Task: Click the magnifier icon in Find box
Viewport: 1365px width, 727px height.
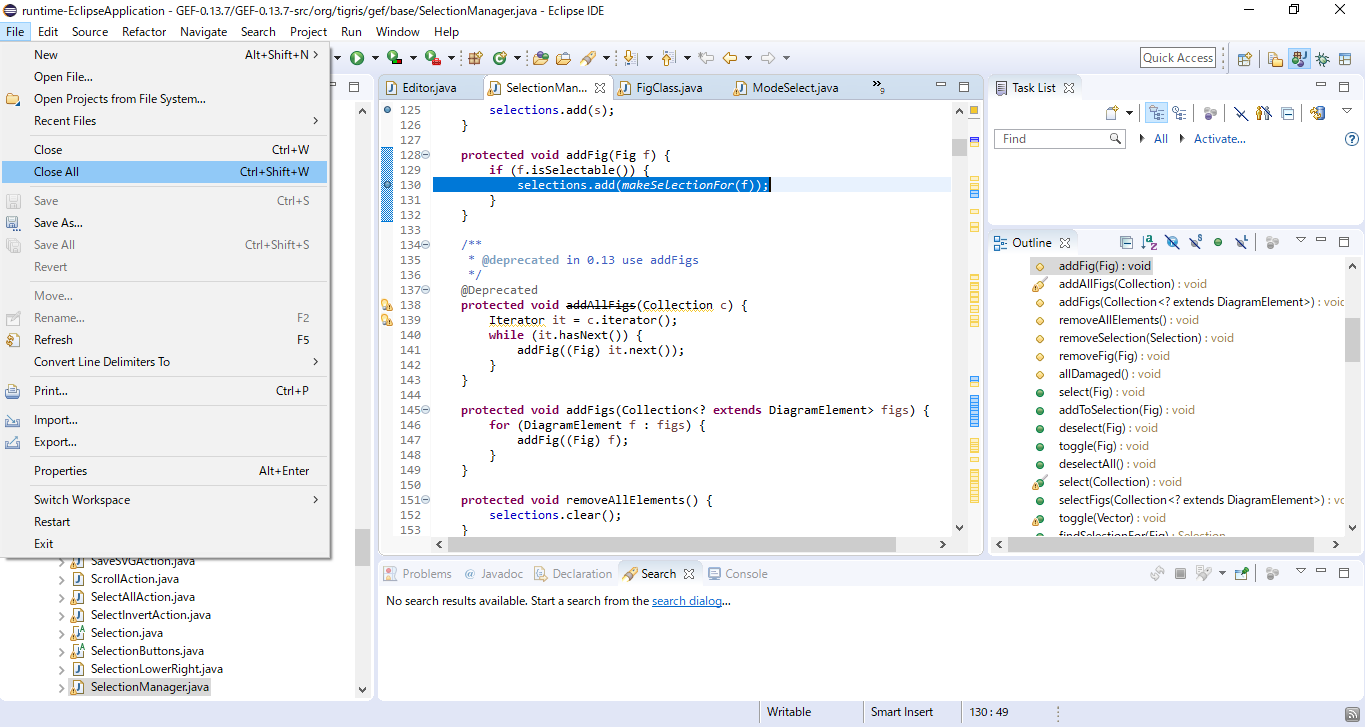Action: 1115,139
